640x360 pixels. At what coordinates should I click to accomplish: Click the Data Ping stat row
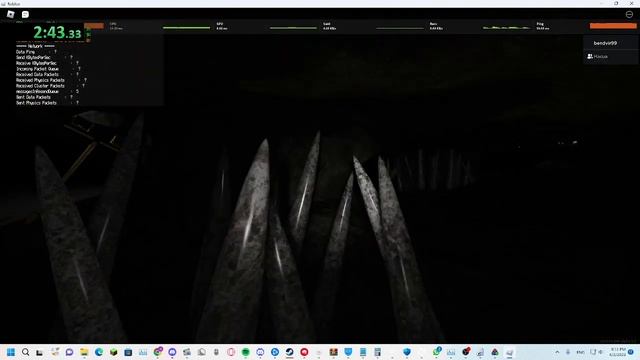point(36,52)
